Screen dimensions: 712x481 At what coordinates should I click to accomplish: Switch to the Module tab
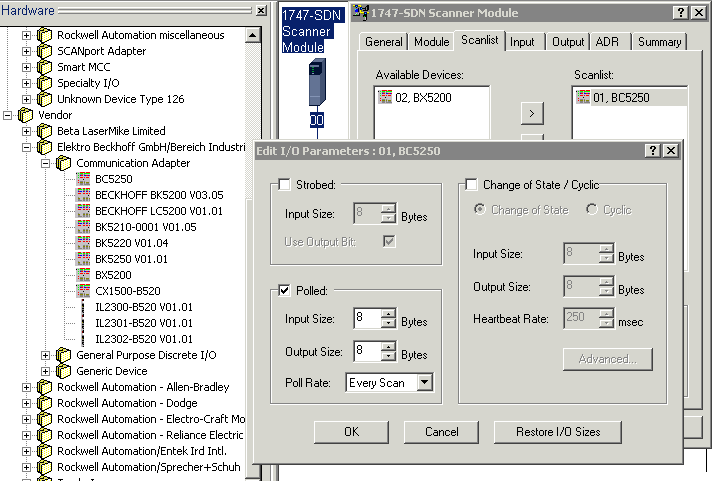431,42
